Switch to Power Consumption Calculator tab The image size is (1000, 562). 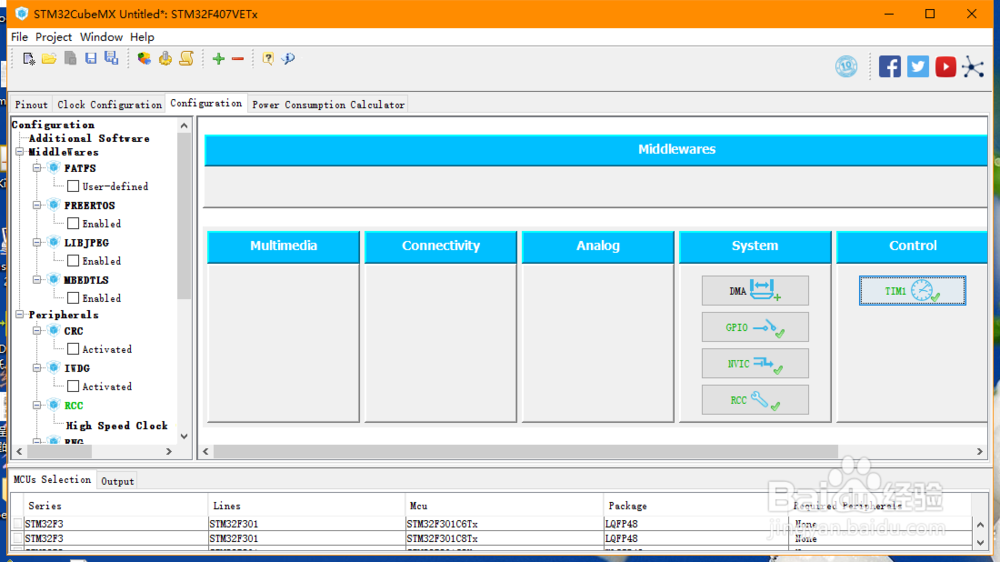coord(328,105)
